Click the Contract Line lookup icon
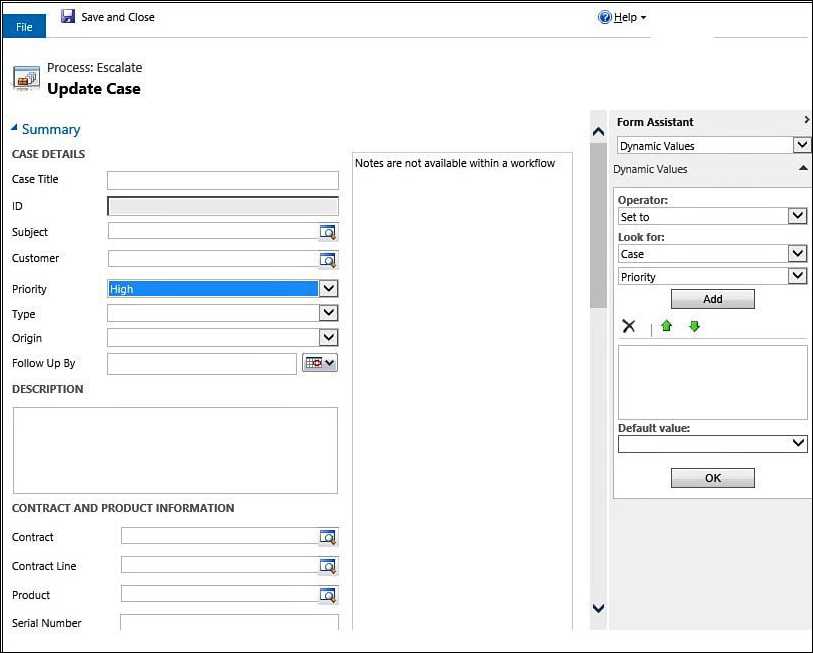The height and width of the screenshot is (653, 813). [328, 566]
